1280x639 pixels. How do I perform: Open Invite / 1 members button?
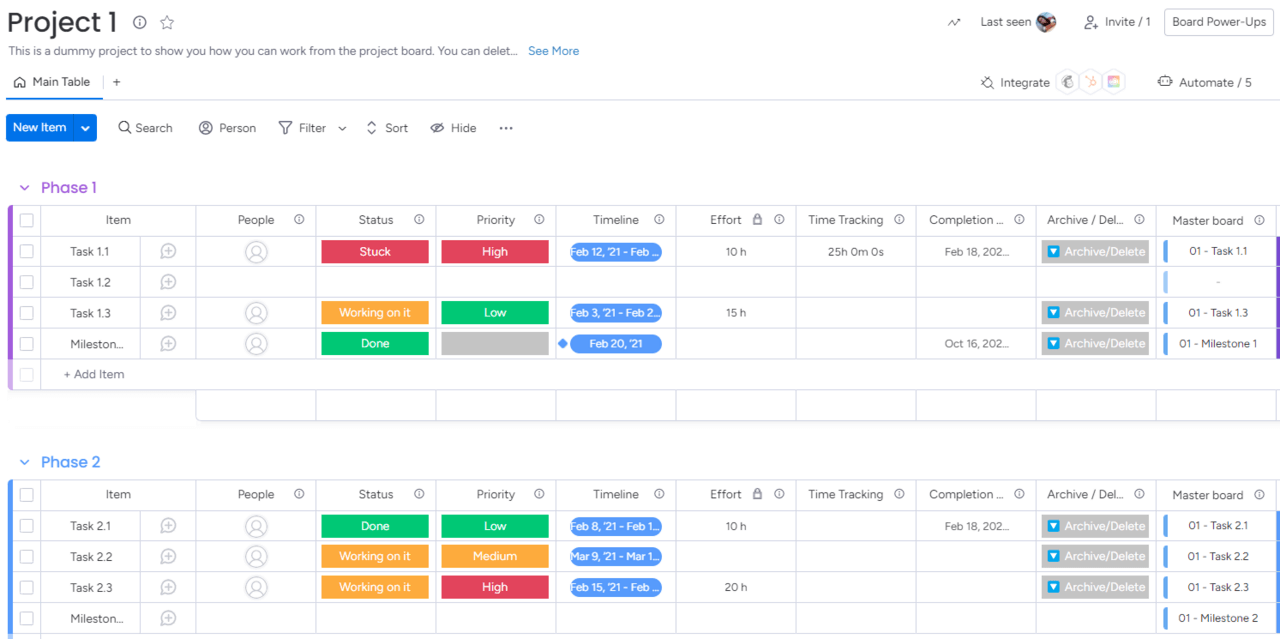coord(1117,22)
